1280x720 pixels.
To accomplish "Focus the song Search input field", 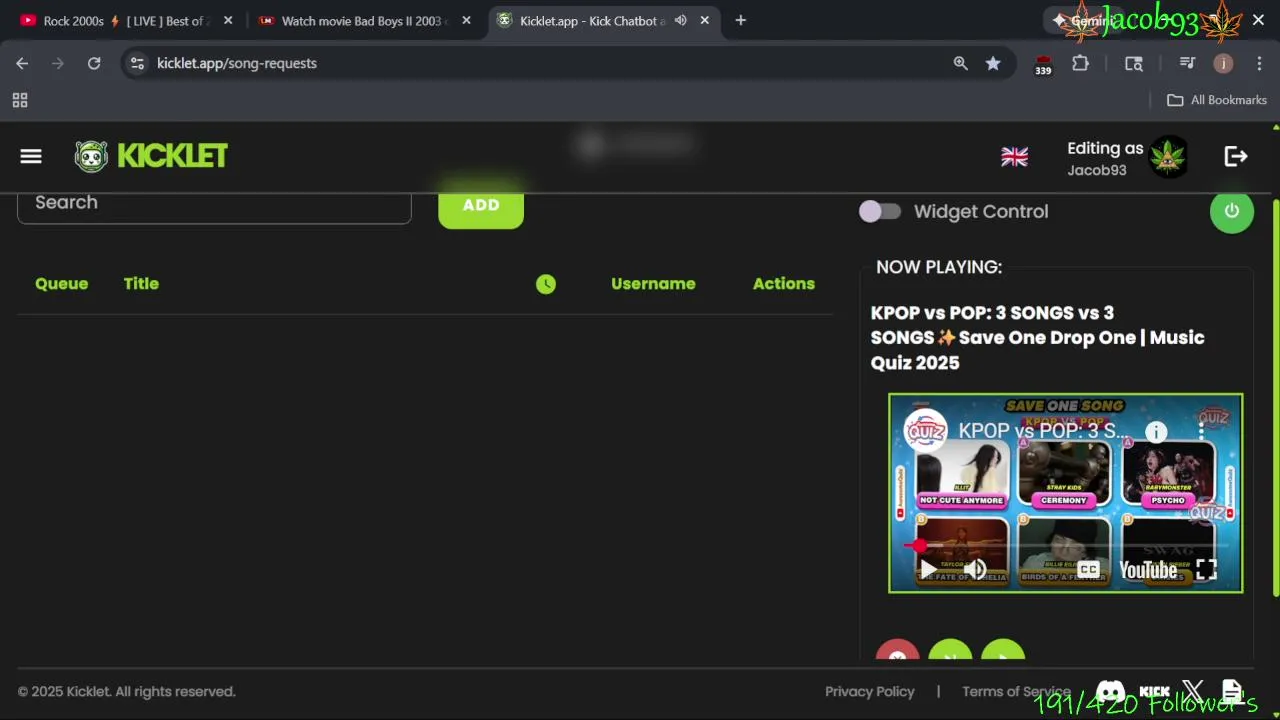I will coord(214,203).
